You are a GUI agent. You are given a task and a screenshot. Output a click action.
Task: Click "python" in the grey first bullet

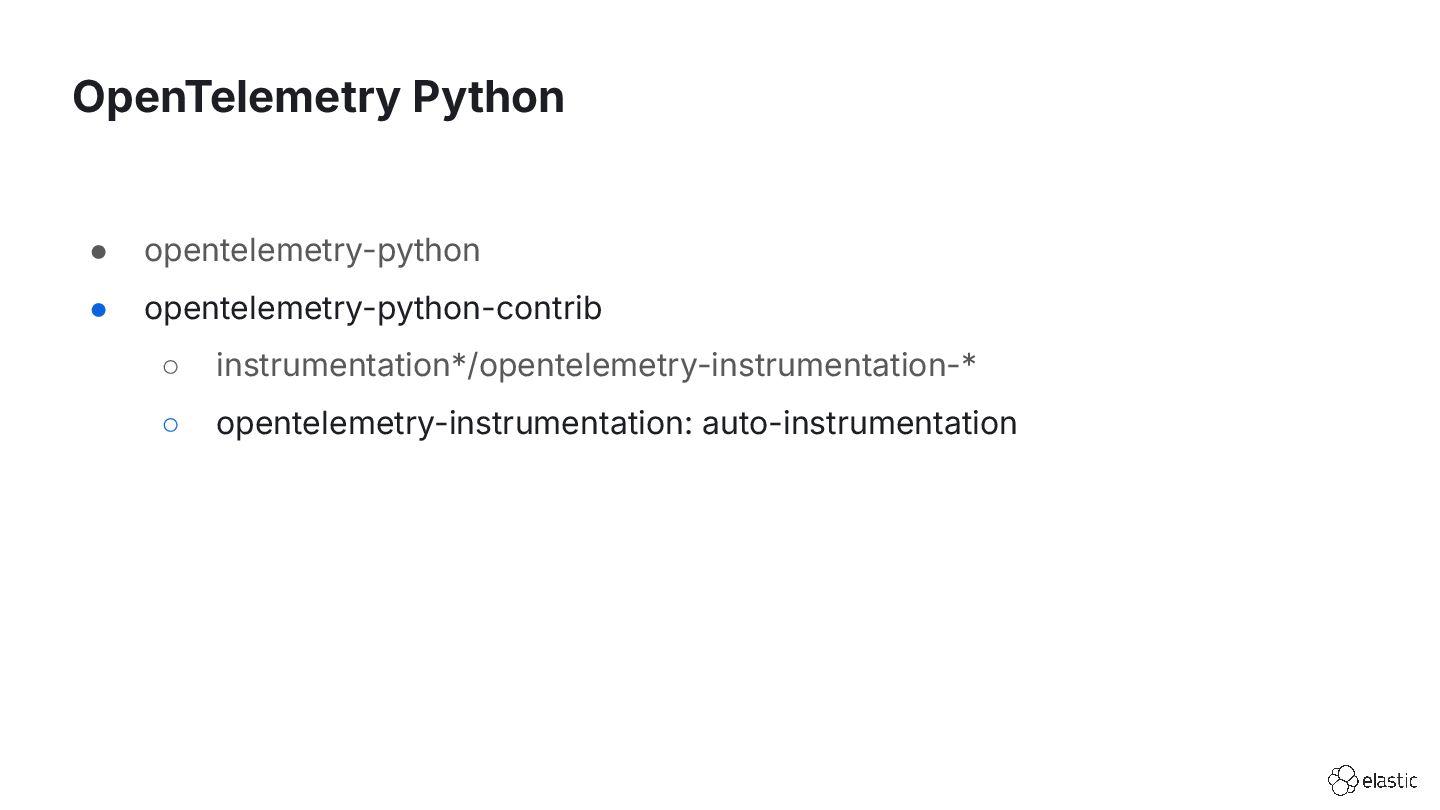pyautogui.click(x=428, y=252)
